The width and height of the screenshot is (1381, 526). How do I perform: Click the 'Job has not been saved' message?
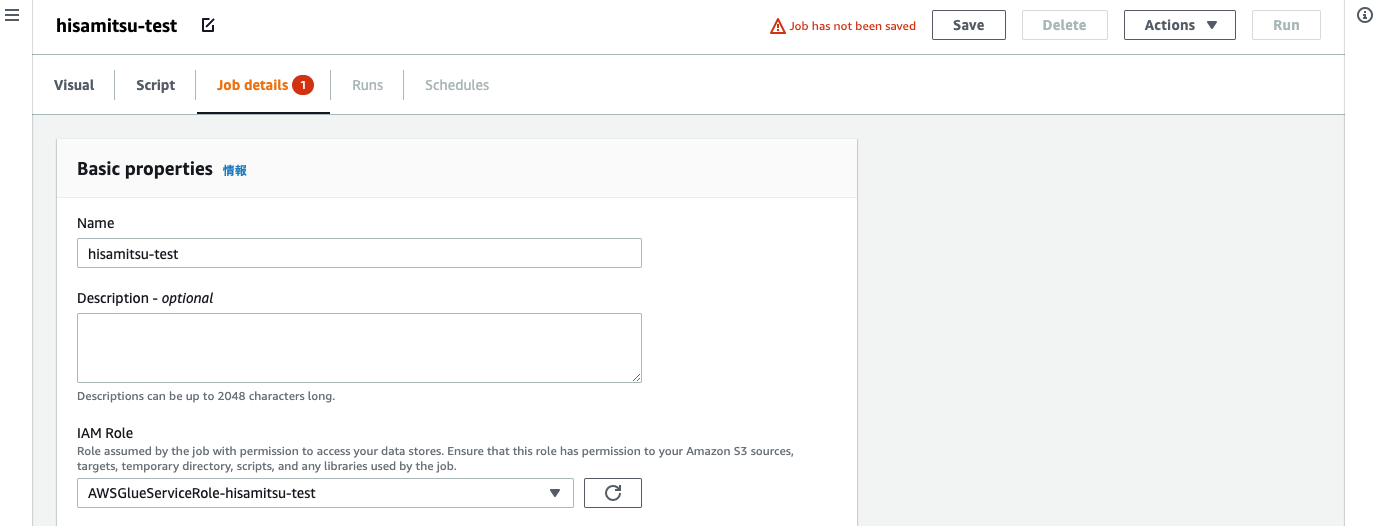[x=853, y=27]
